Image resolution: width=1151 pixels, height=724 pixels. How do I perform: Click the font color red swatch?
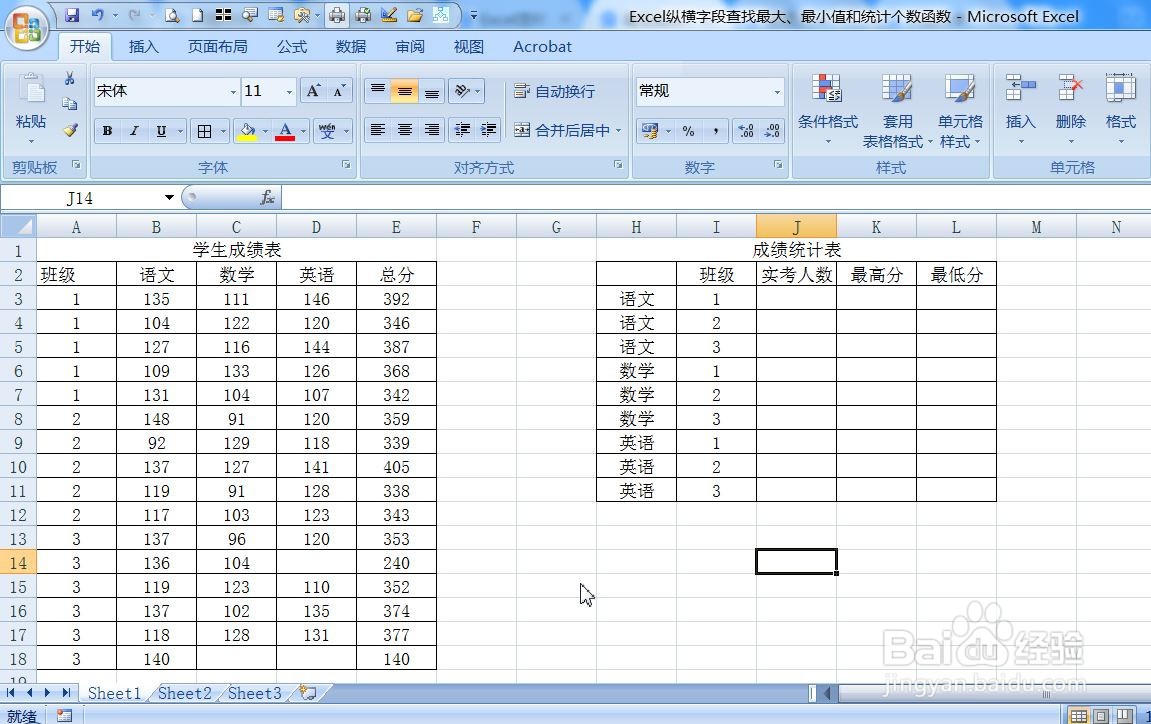click(x=287, y=136)
